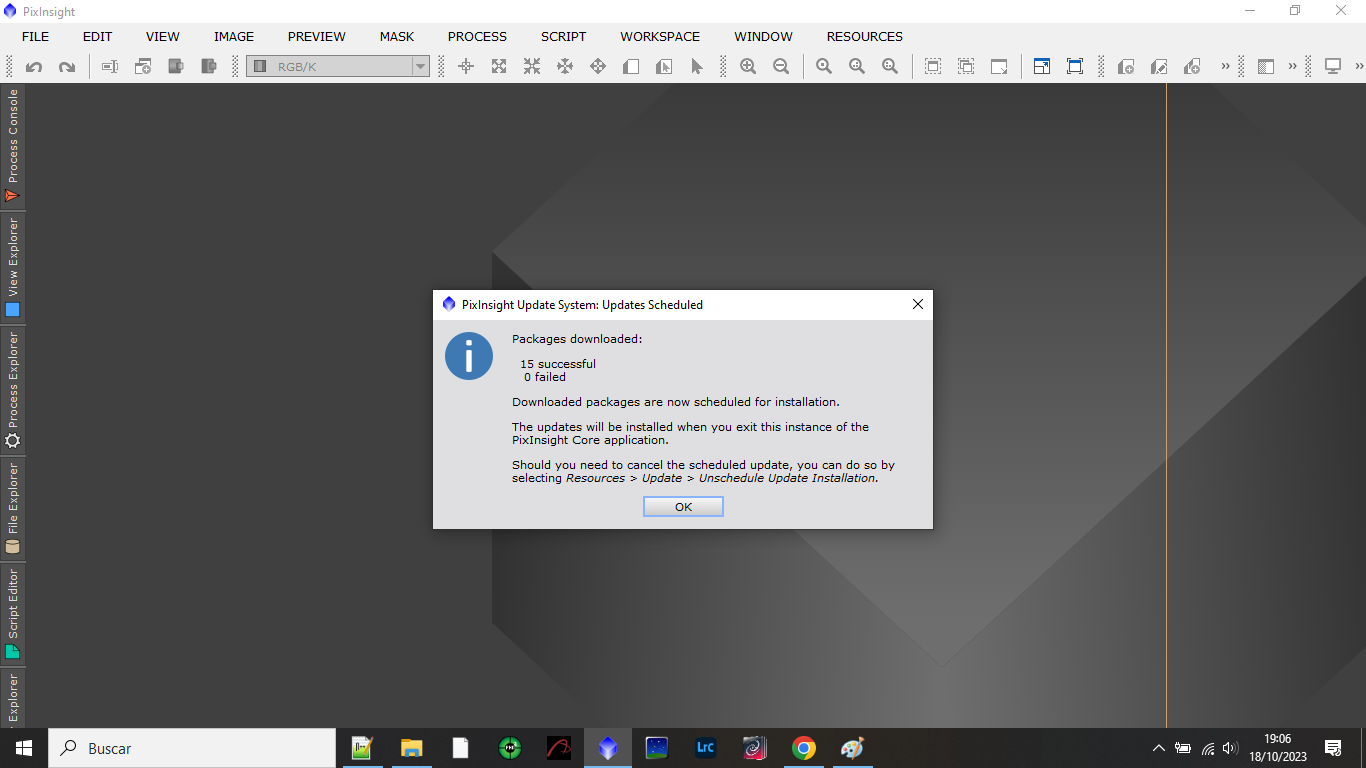This screenshot has width=1366, height=768.
Task: Open the FILE menu
Action: (35, 37)
